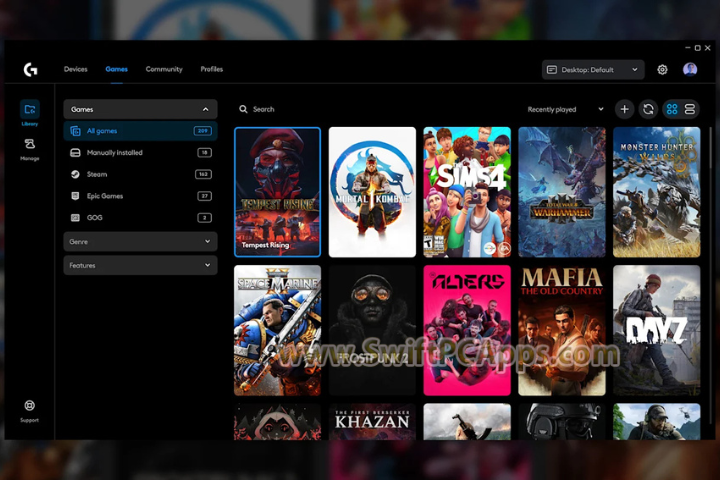Click the Epic Games 27 count badge

click(x=205, y=196)
